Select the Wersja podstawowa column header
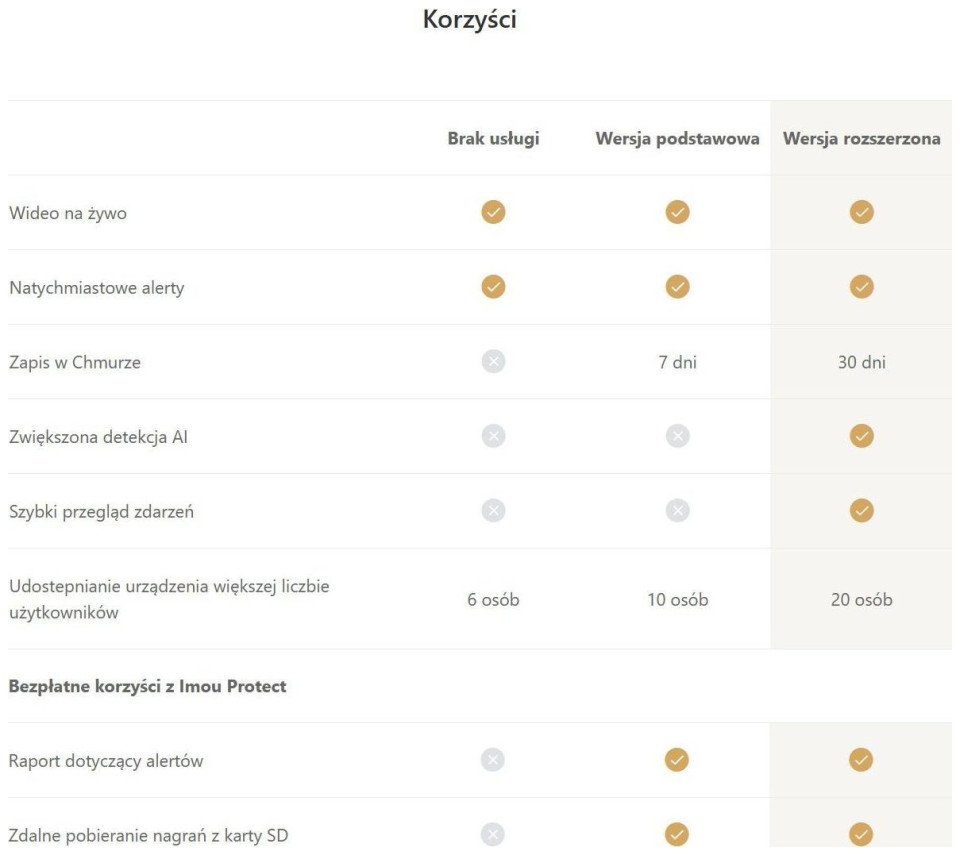960x855 pixels. [678, 139]
